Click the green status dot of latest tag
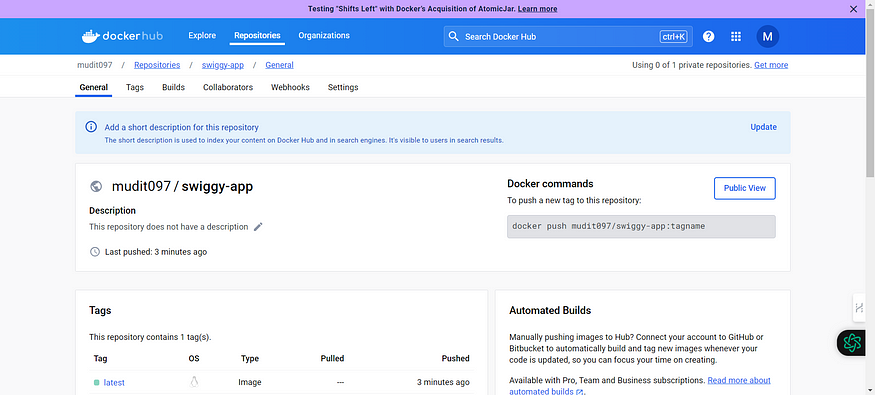This screenshot has height=395, width=875. coord(97,383)
